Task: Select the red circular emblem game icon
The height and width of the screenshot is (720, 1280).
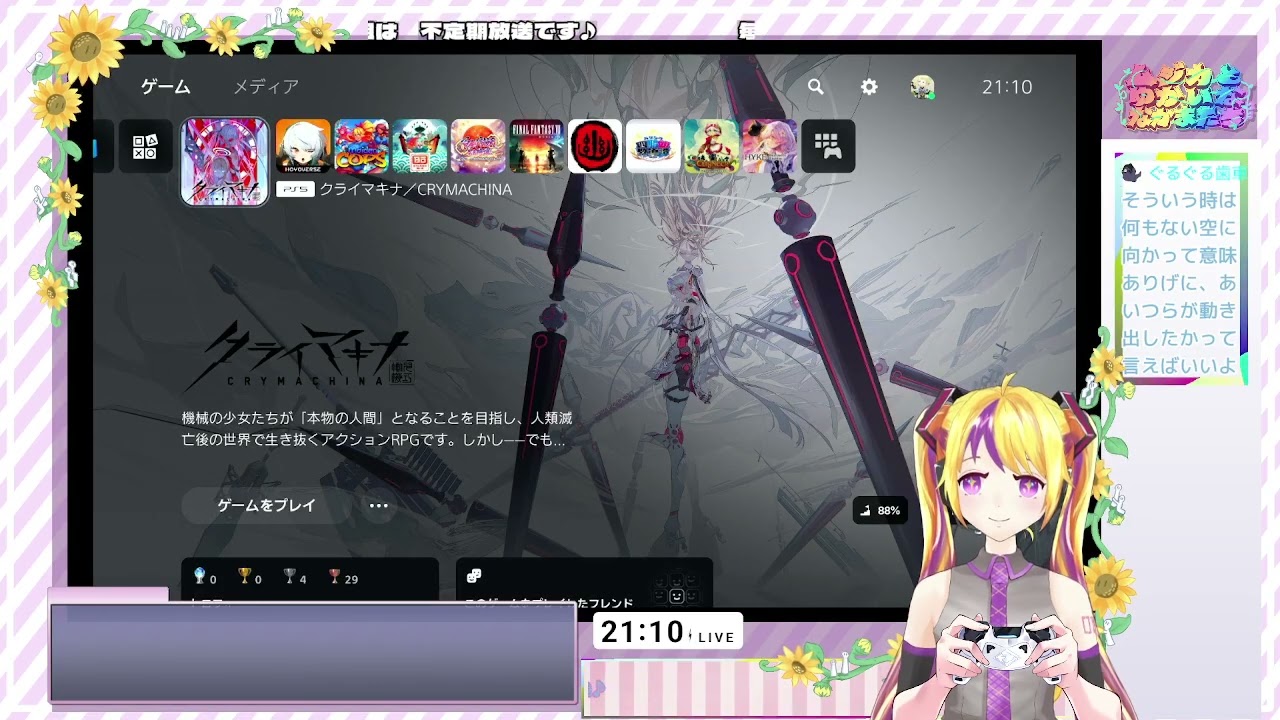Action: coord(595,147)
